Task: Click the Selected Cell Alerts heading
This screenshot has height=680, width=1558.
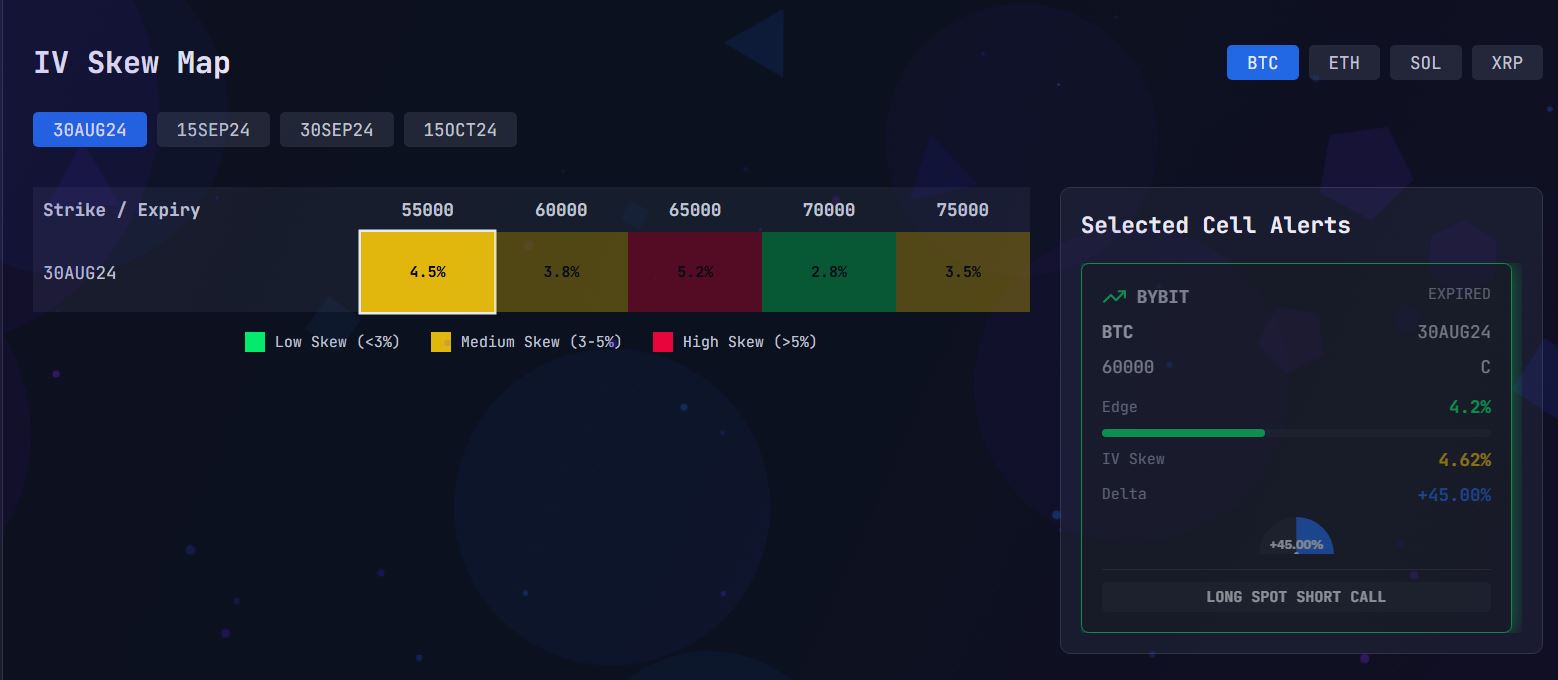Action: pyautogui.click(x=1216, y=225)
